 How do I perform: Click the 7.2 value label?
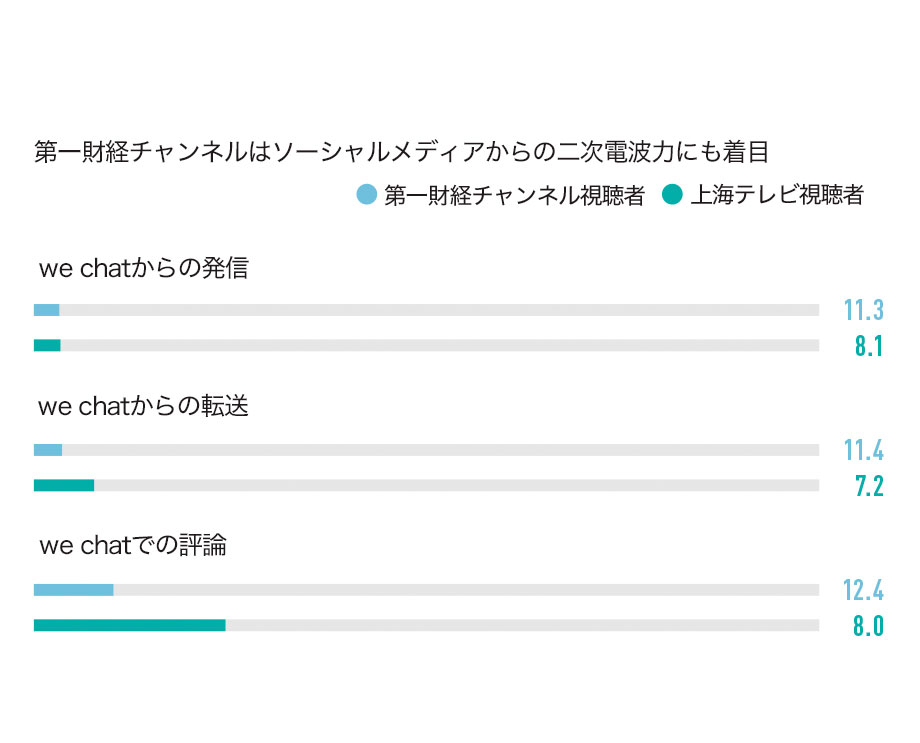click(869, 486)
